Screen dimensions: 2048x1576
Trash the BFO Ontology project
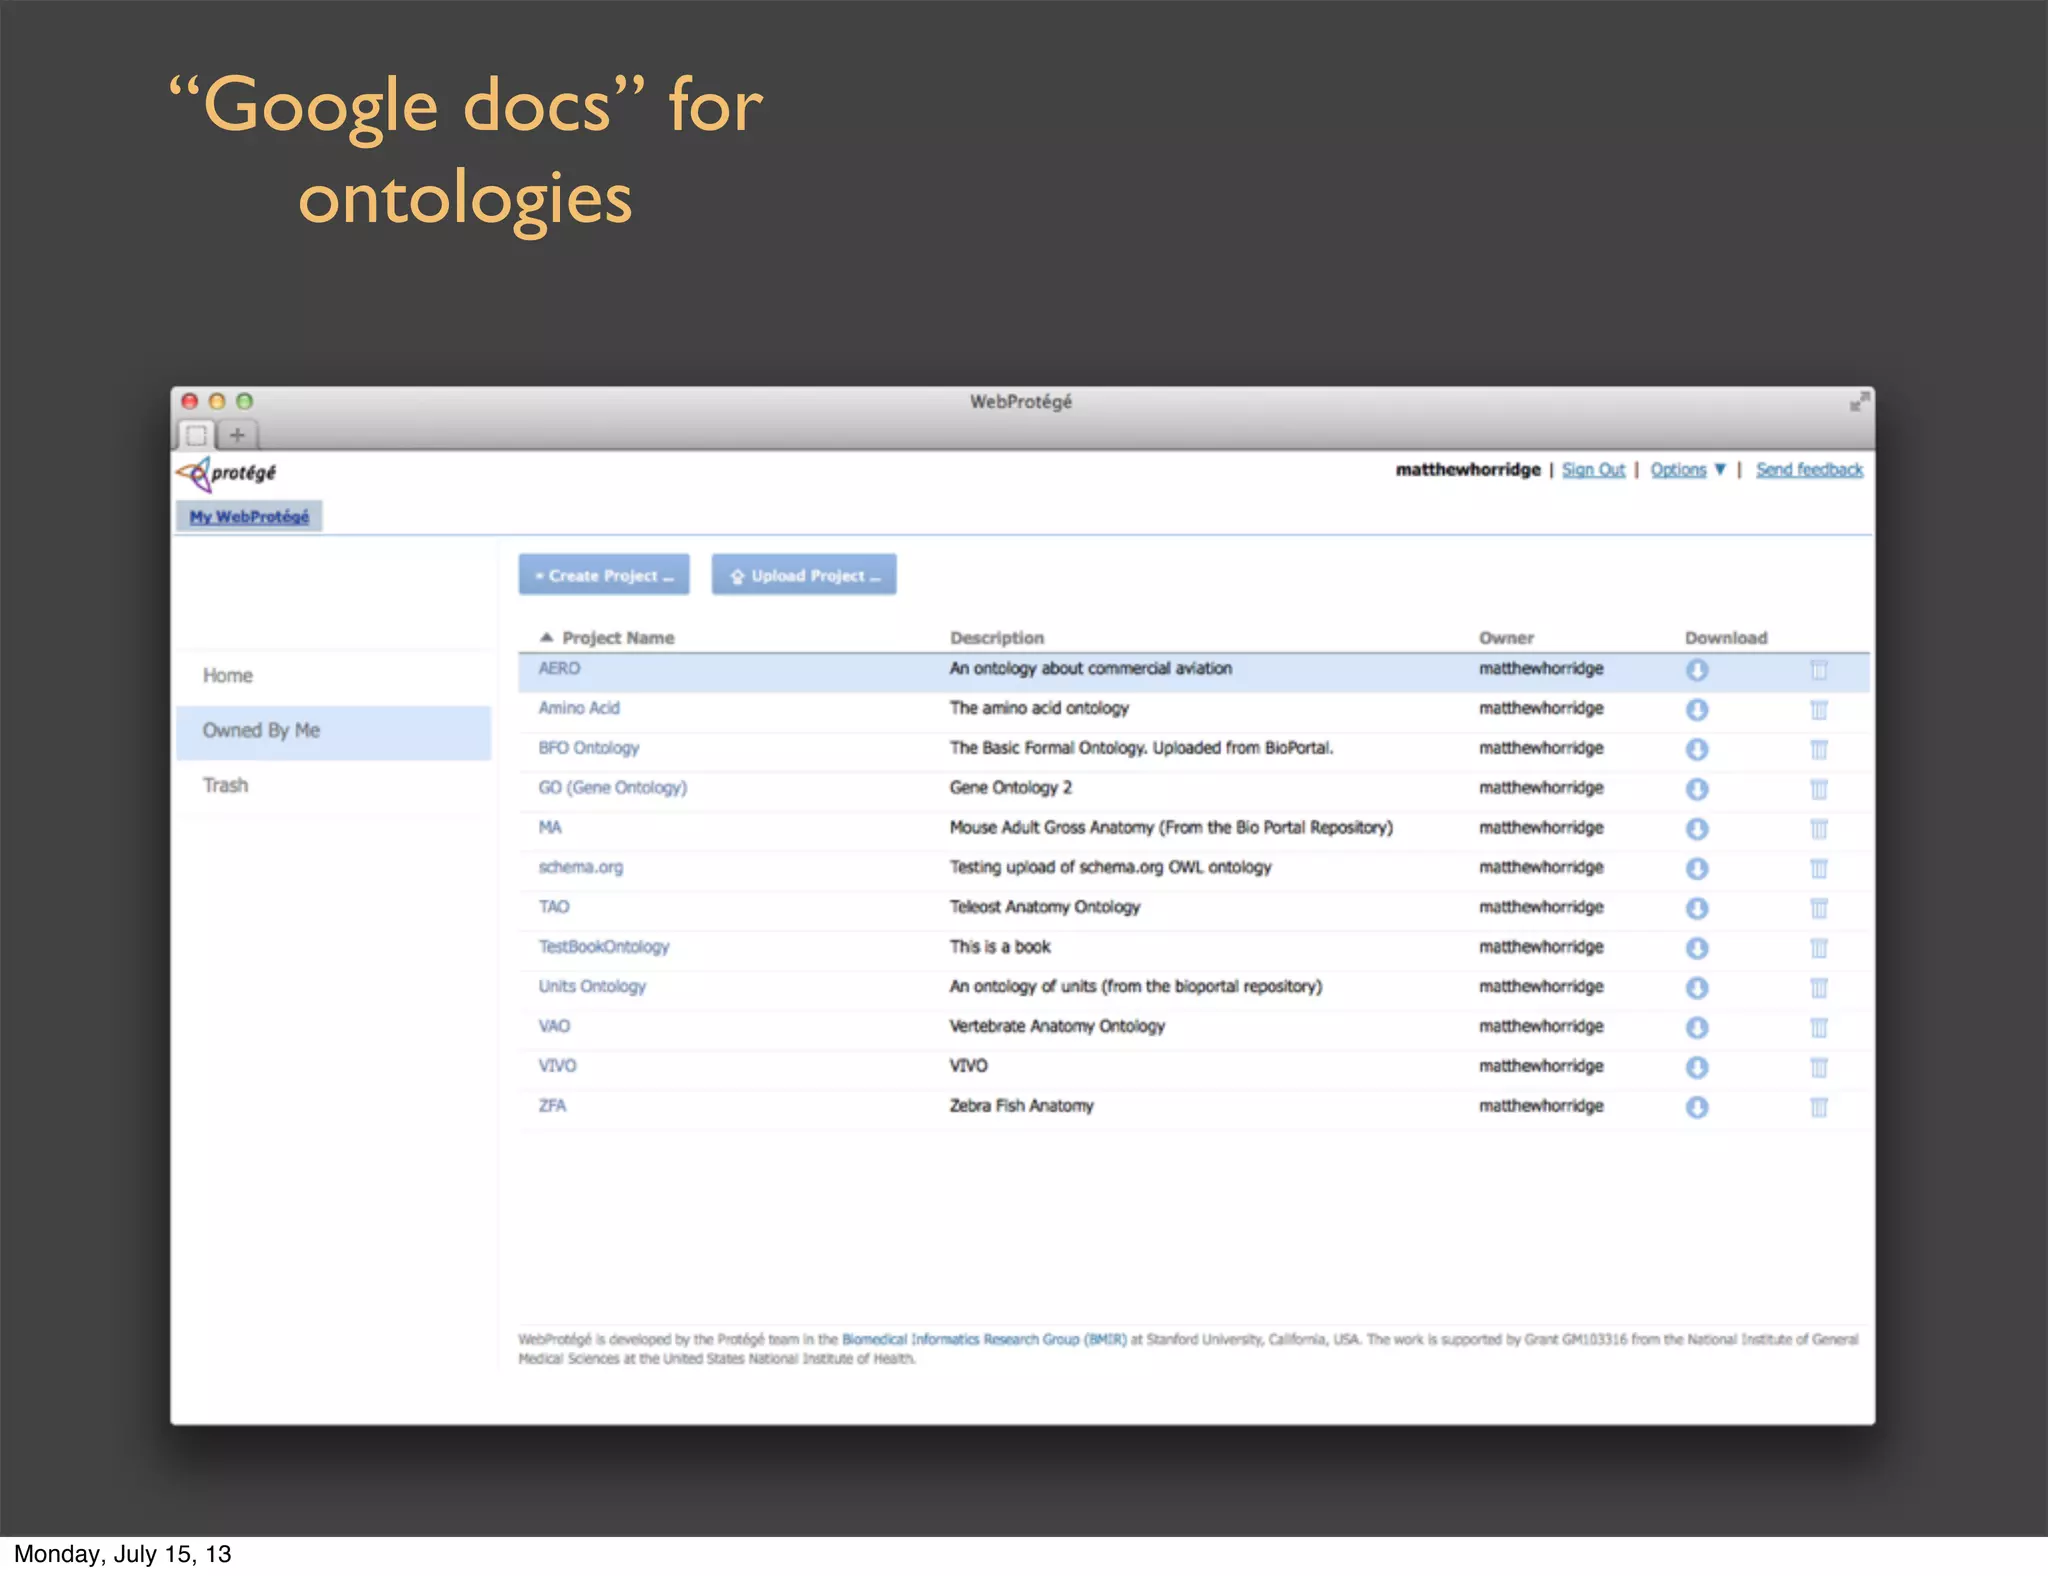point(1819,749)
